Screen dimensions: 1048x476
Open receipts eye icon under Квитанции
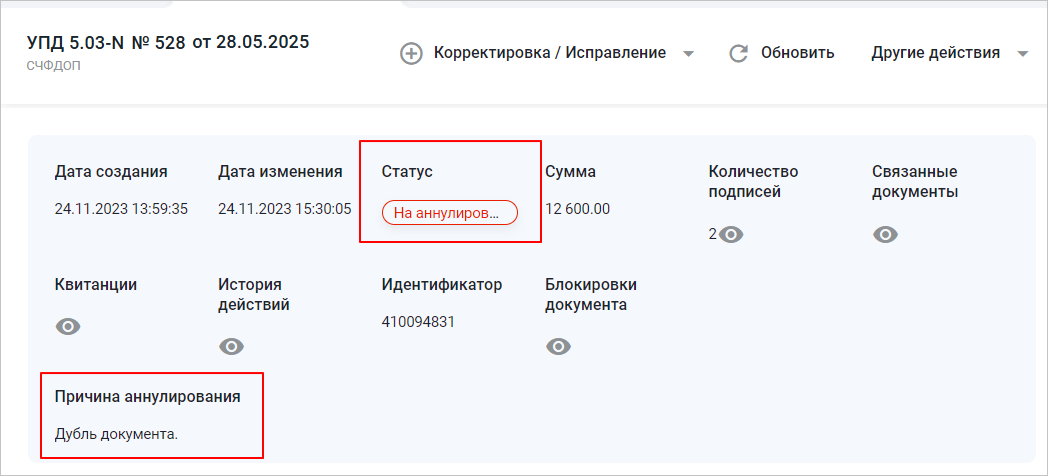(68, 326)
